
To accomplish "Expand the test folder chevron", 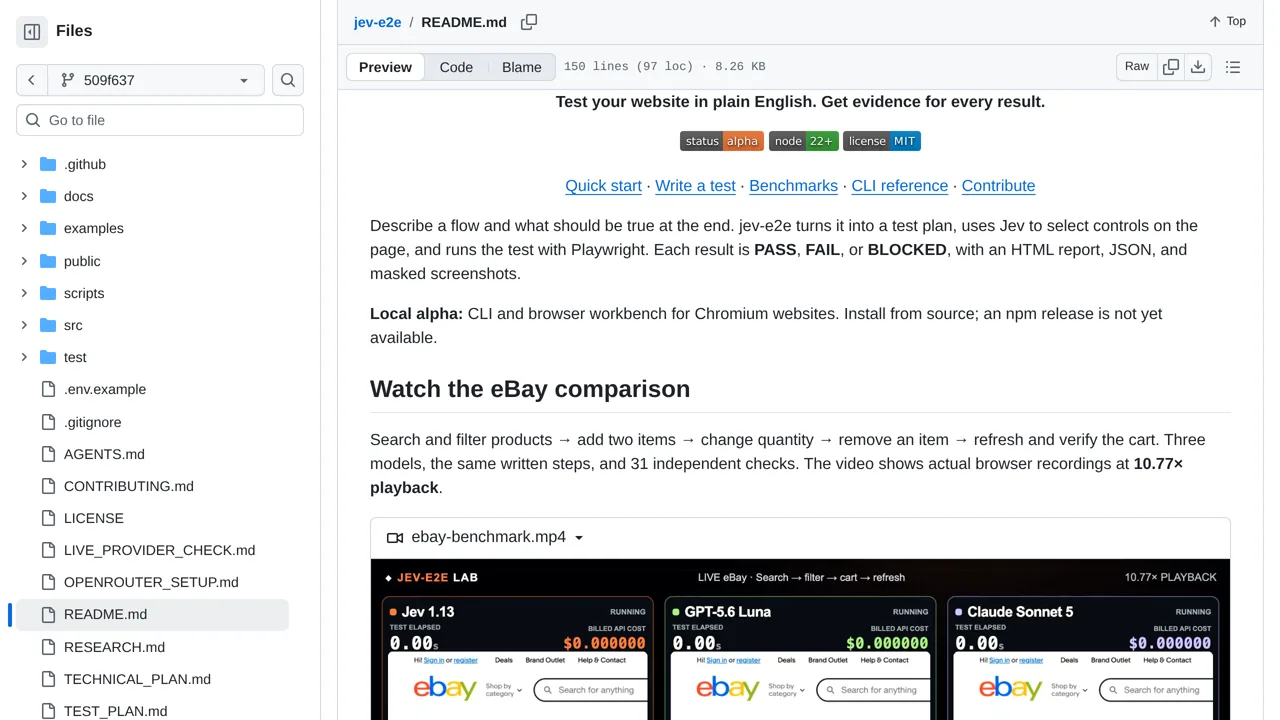I will (24, 357).
